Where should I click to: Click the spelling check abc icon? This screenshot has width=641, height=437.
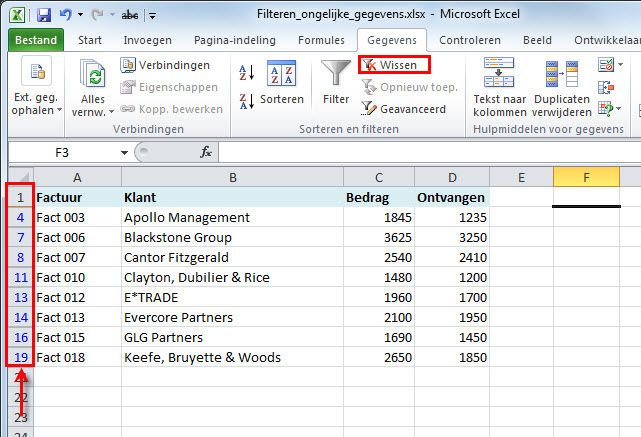pos(130,16)
